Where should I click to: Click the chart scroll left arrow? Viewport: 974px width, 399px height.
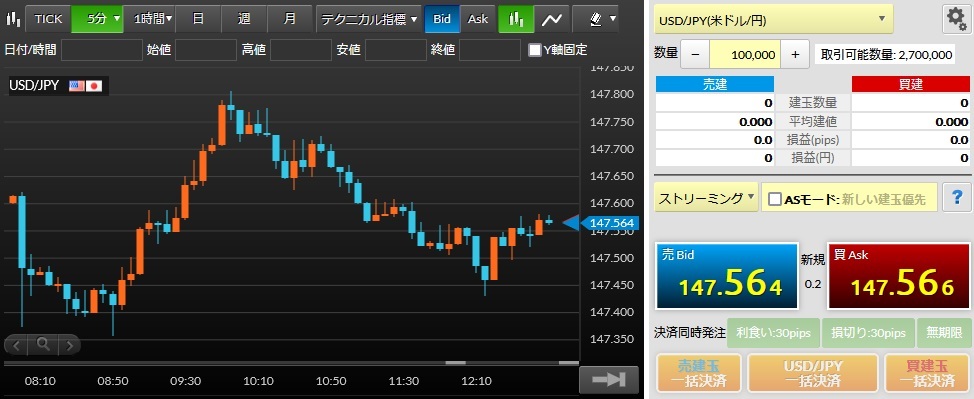pos(17,344)
